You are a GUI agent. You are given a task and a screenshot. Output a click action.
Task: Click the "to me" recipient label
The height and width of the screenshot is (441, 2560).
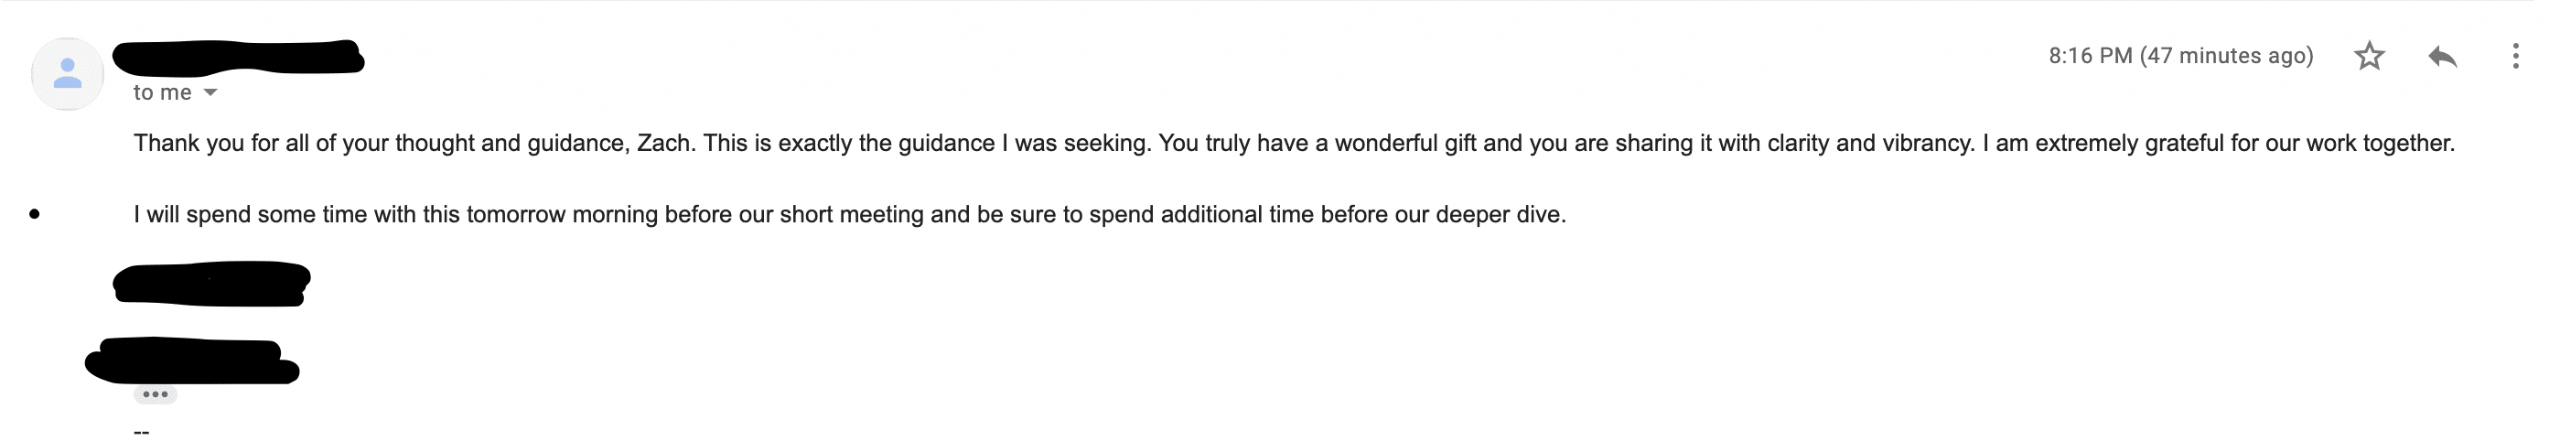(x=162, y=93)
